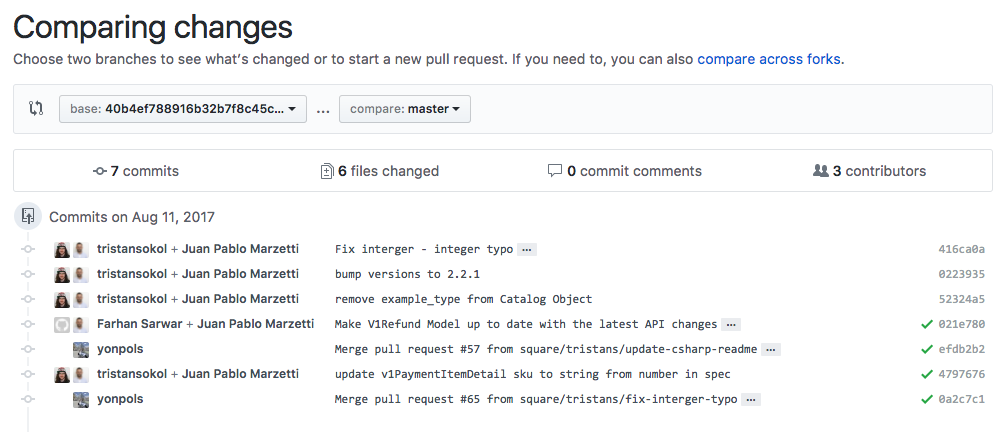Click Farhan Sarwar's avatar icon
1006x438 pixels.
61,324
